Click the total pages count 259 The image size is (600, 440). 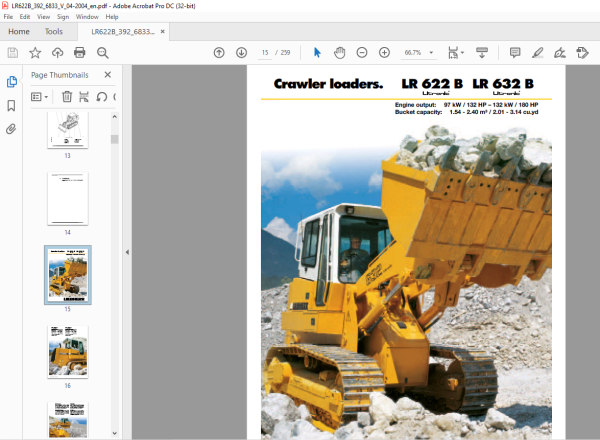[285, 53]
